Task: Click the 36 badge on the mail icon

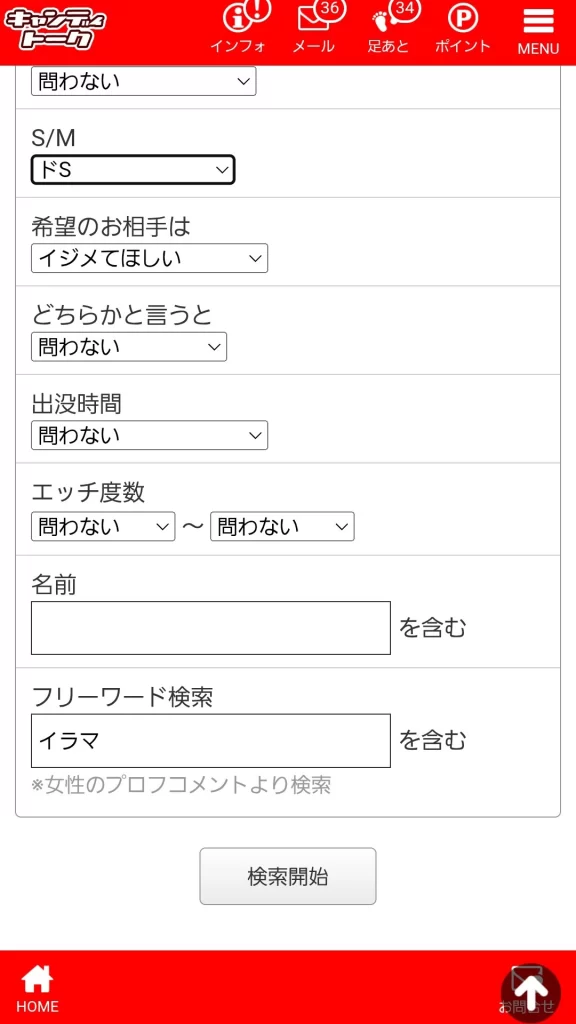Action: coord(334,10)
